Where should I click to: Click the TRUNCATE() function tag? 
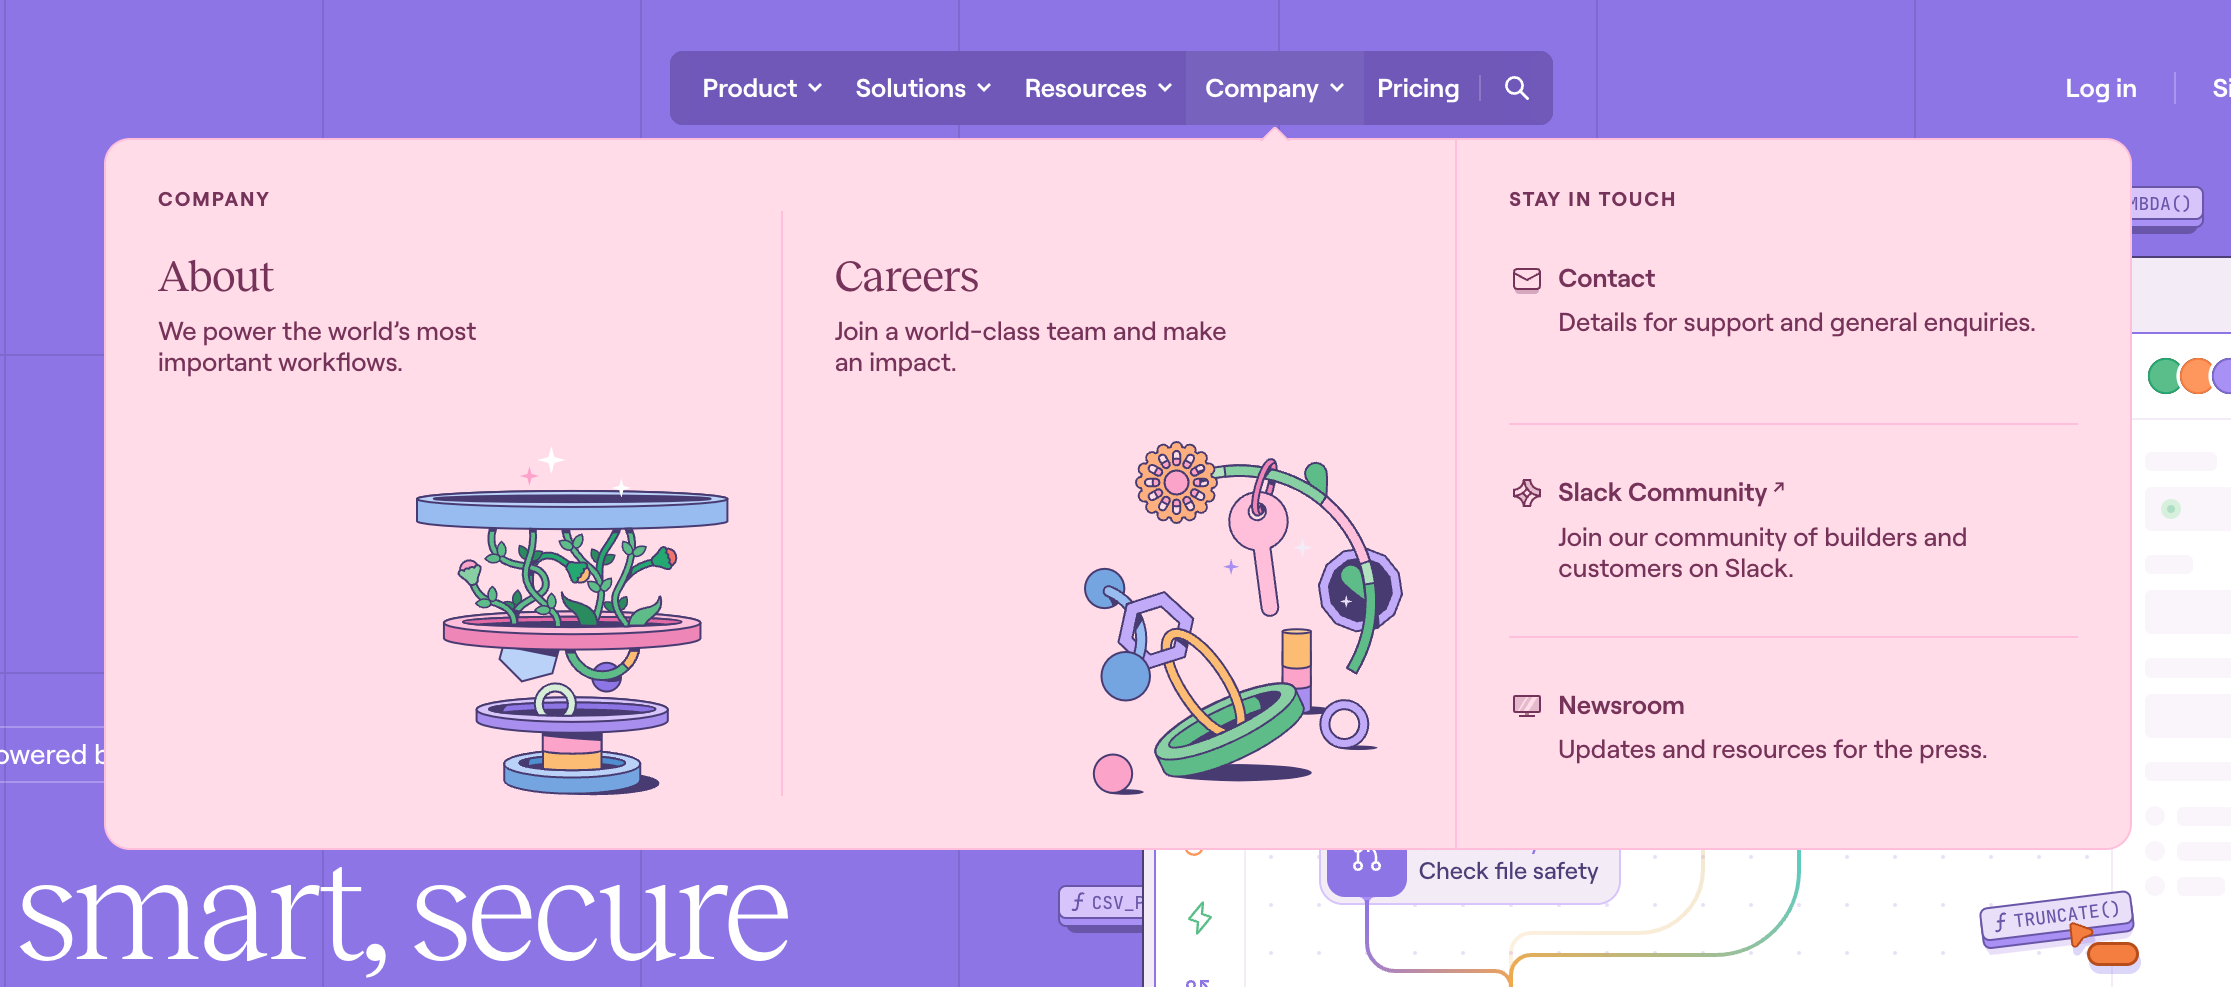pos(2056,916)
